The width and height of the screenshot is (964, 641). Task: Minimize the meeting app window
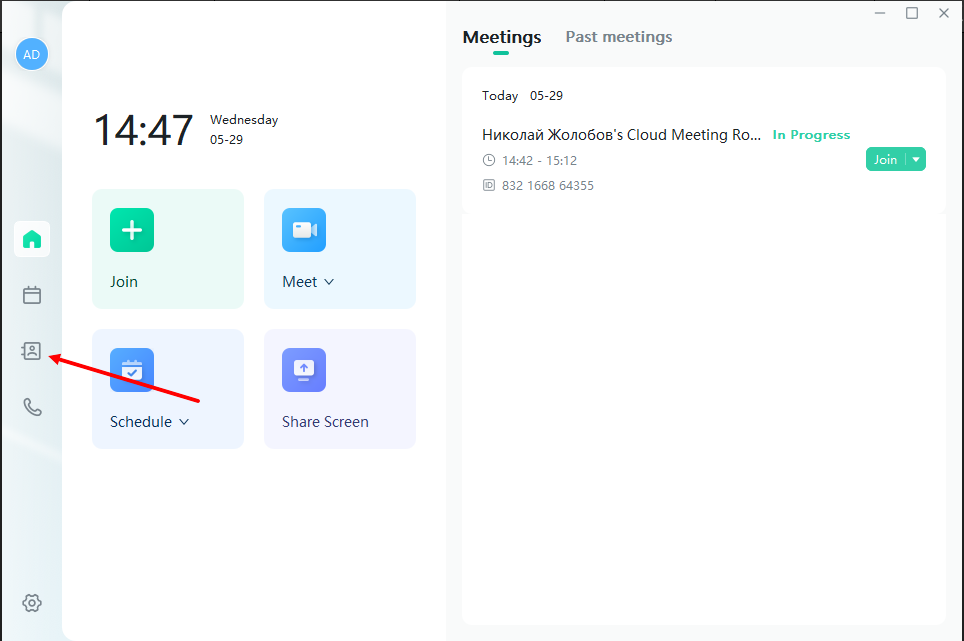(x=880, y=13)
